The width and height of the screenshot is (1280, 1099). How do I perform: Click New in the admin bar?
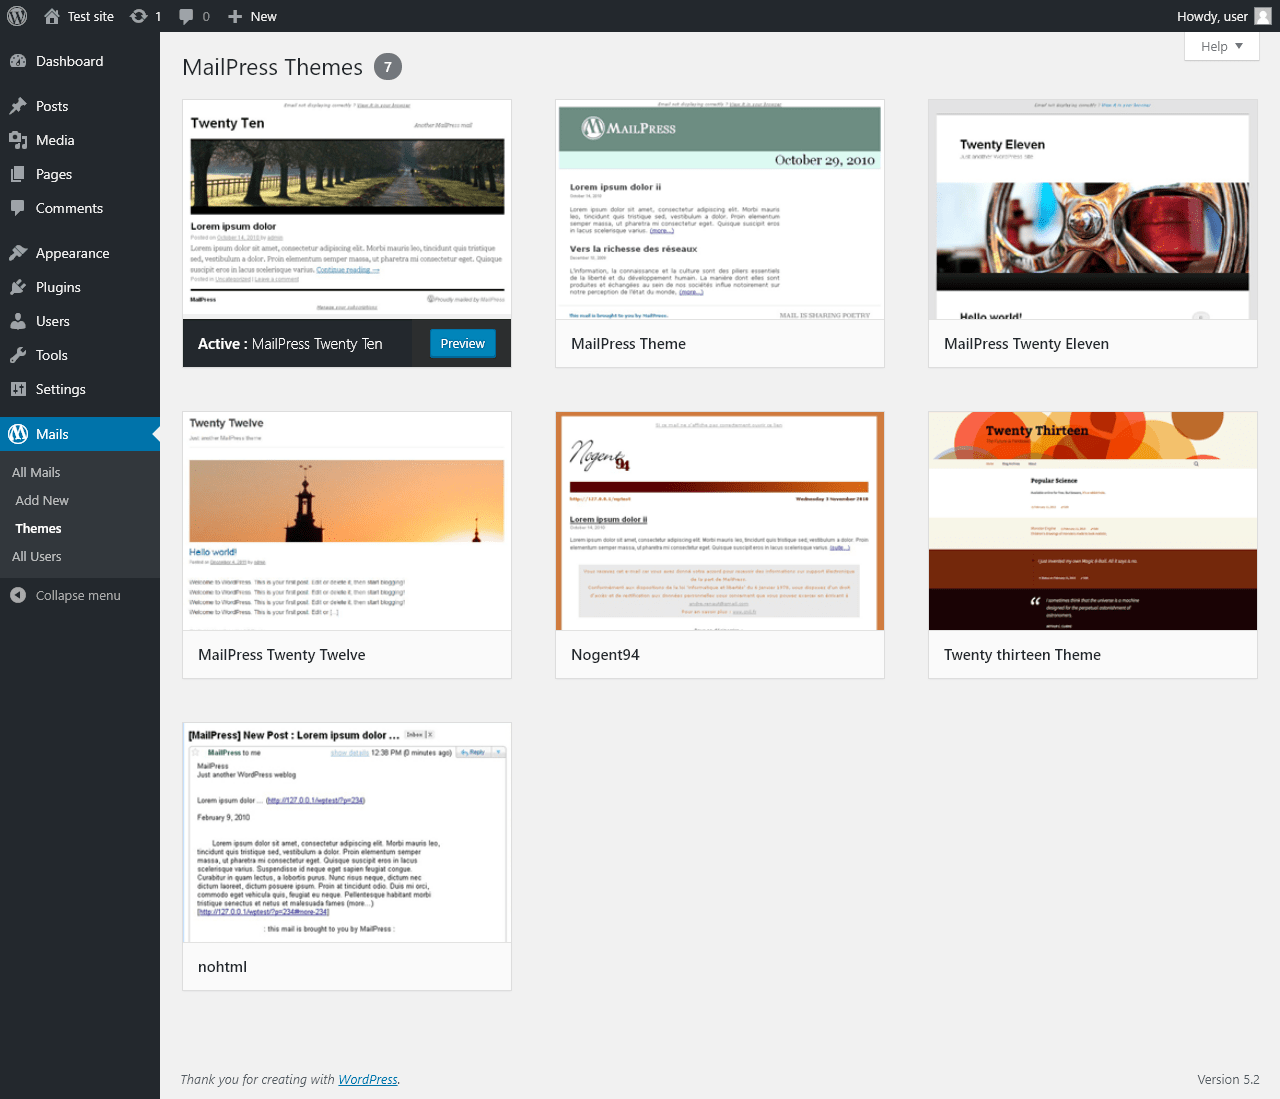click(264, 16)
